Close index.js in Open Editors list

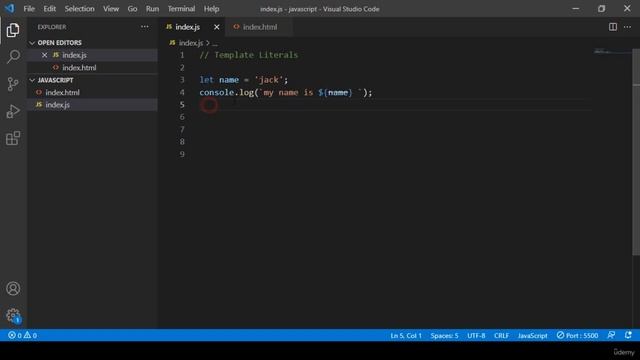[x=44, y=55]
